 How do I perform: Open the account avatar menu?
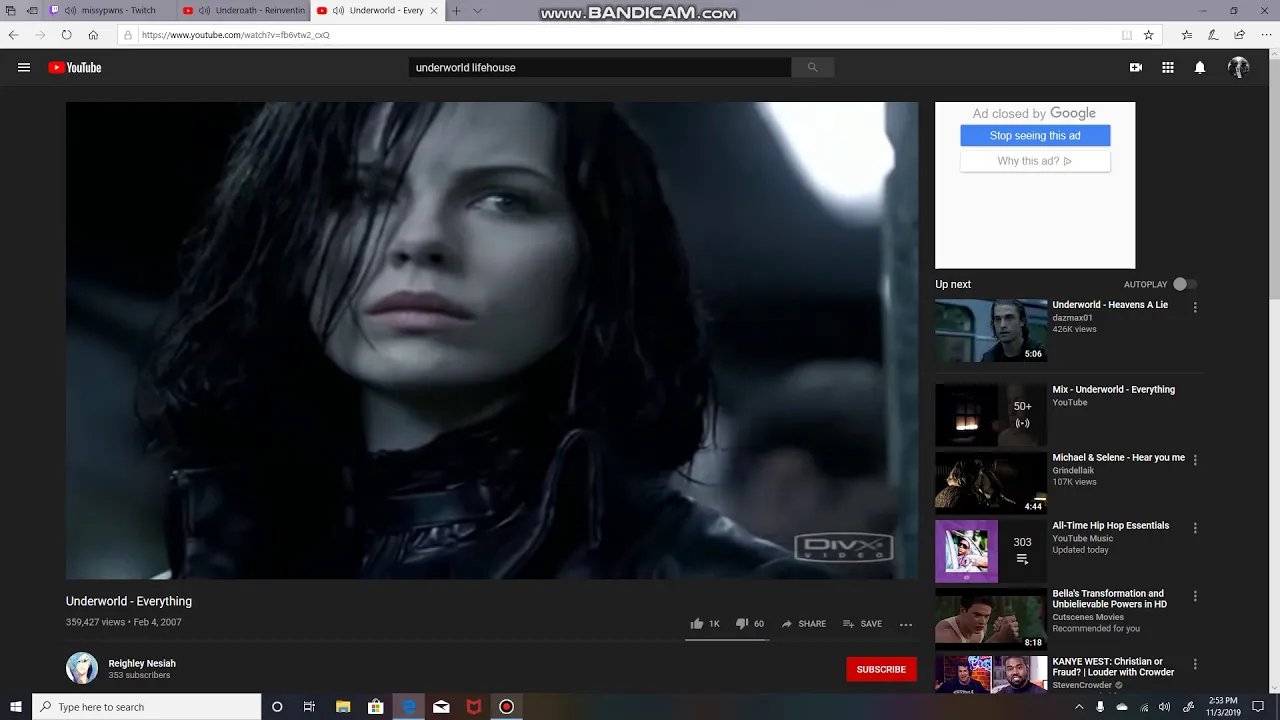1239,68
